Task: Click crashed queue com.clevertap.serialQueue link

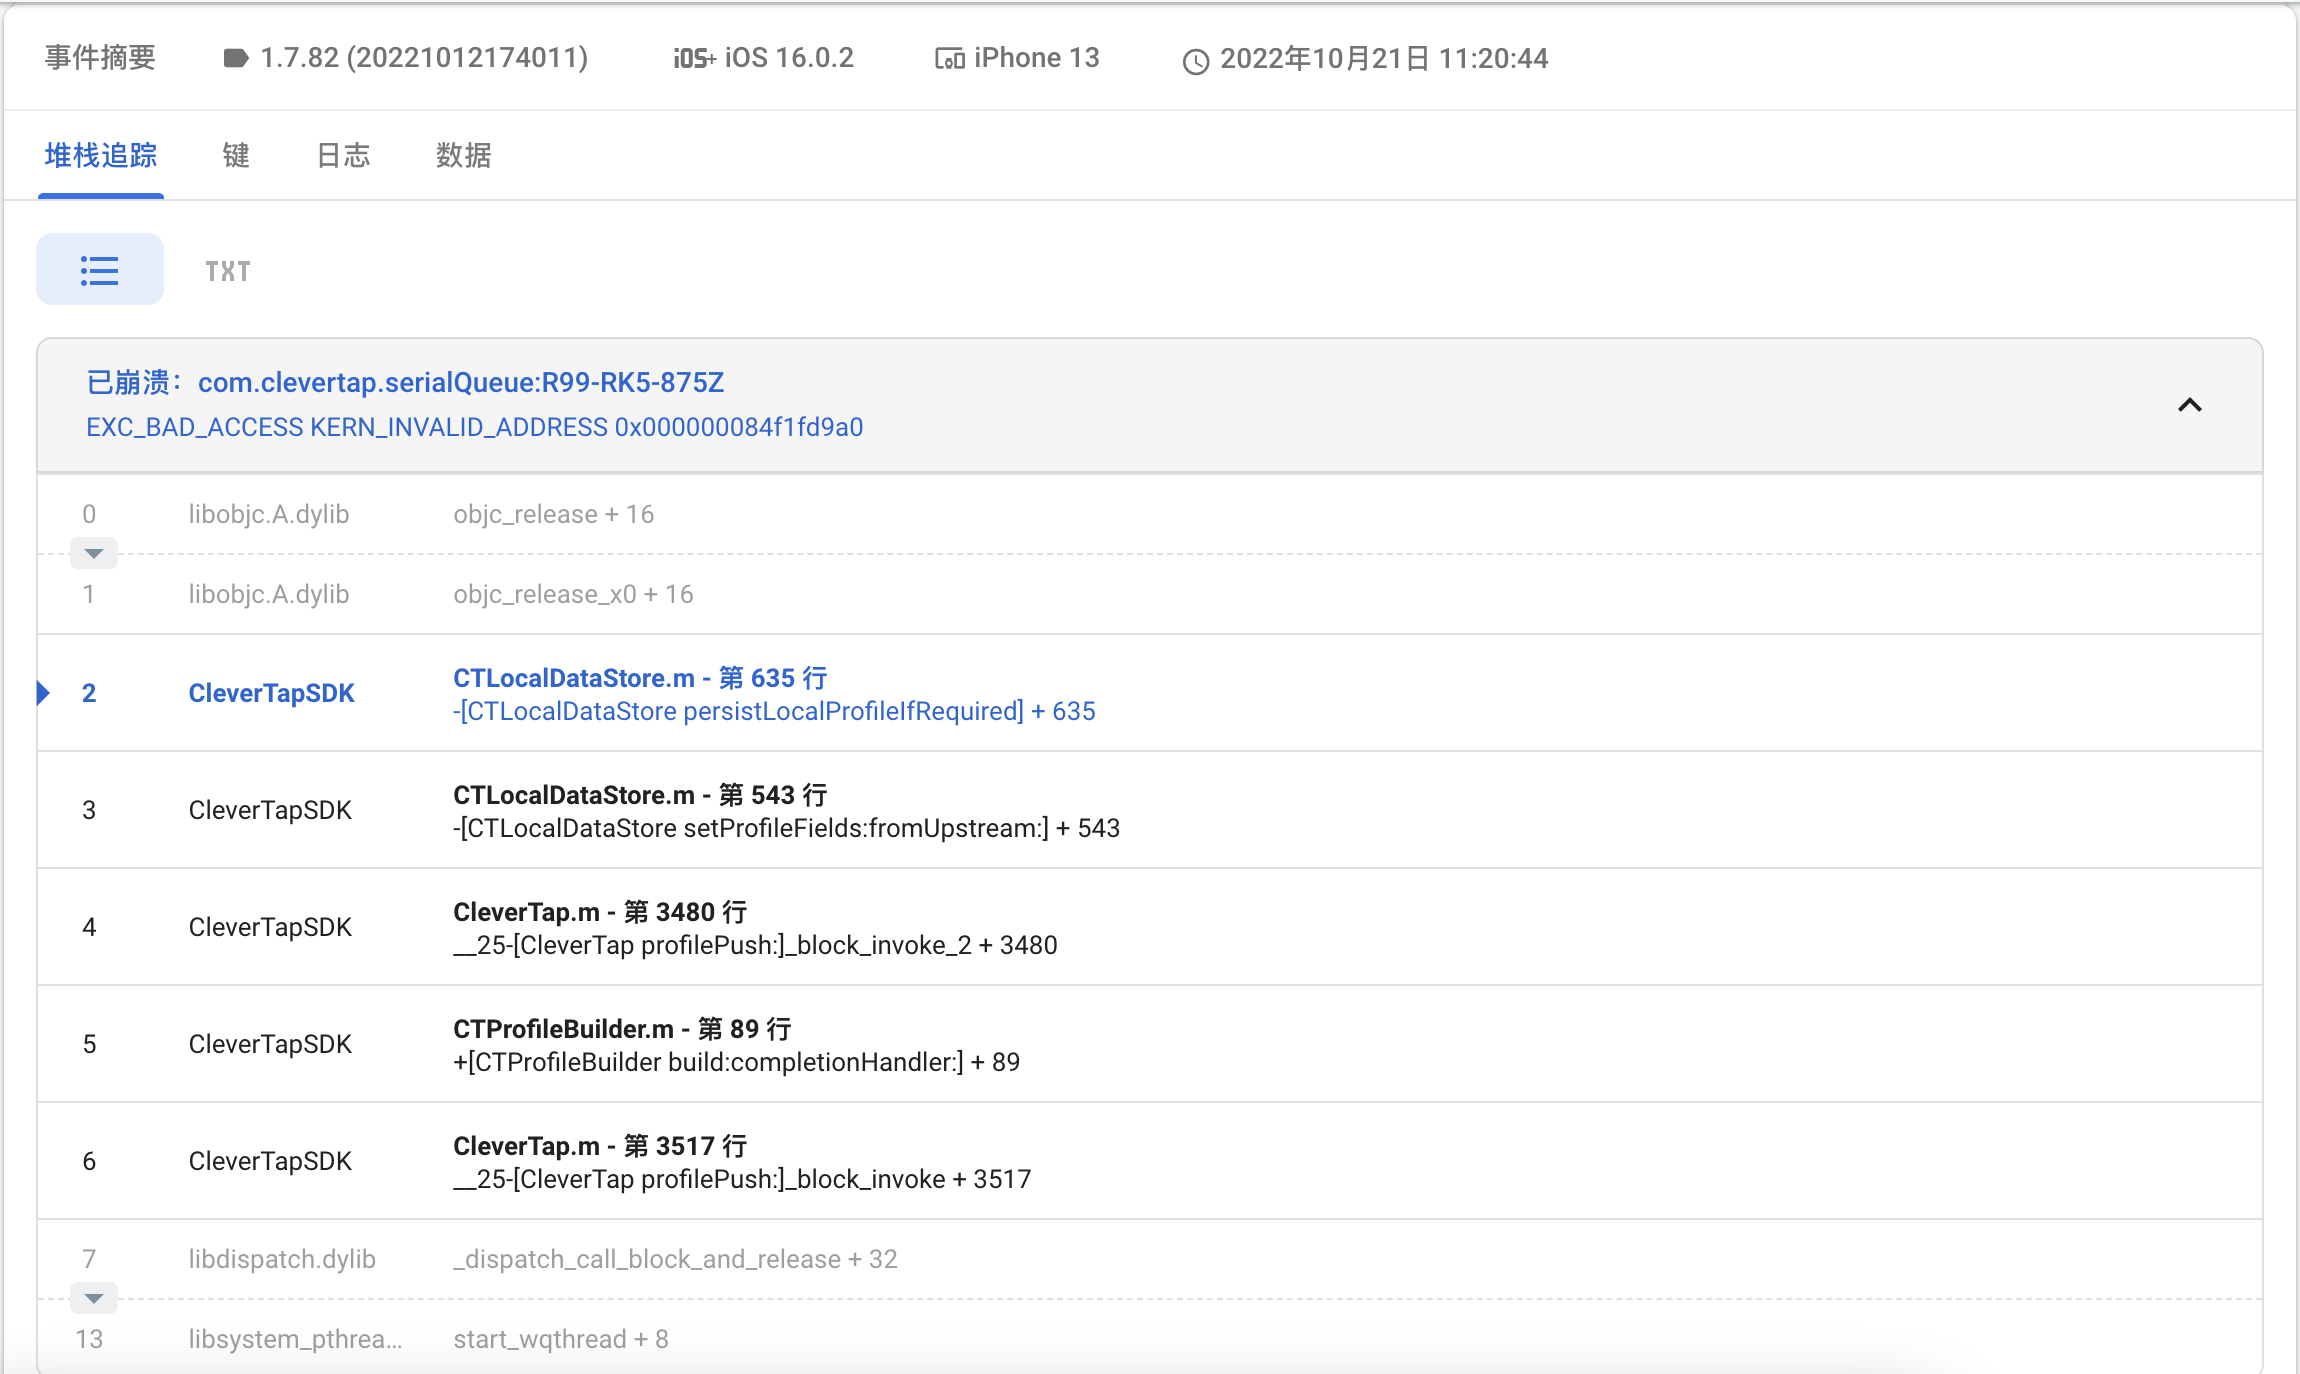Action: [460, 382]
